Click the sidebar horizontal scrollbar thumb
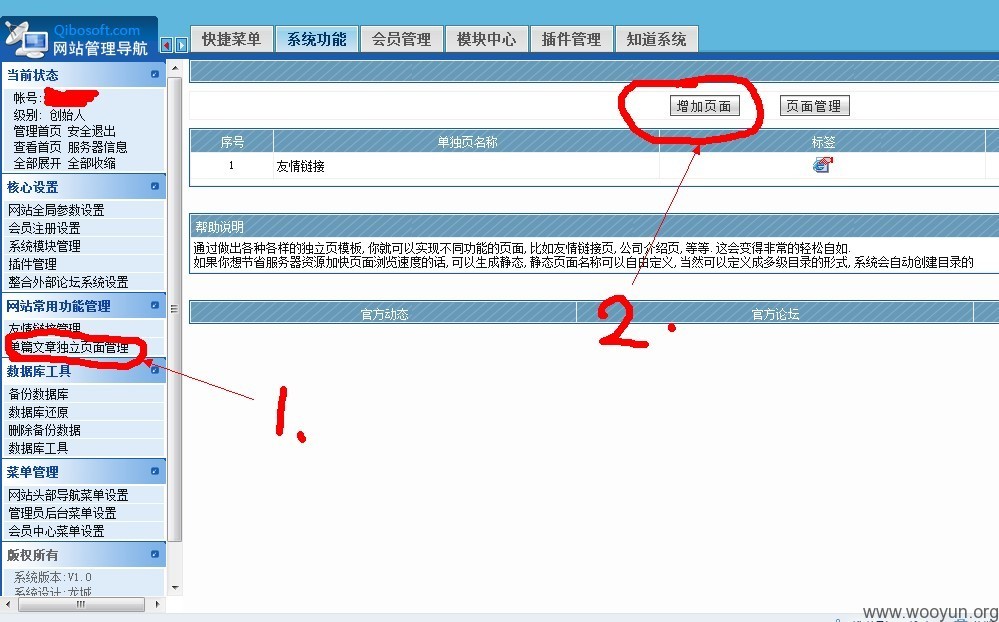Screen dimensions: 999x622 click(x=81, y=604)
